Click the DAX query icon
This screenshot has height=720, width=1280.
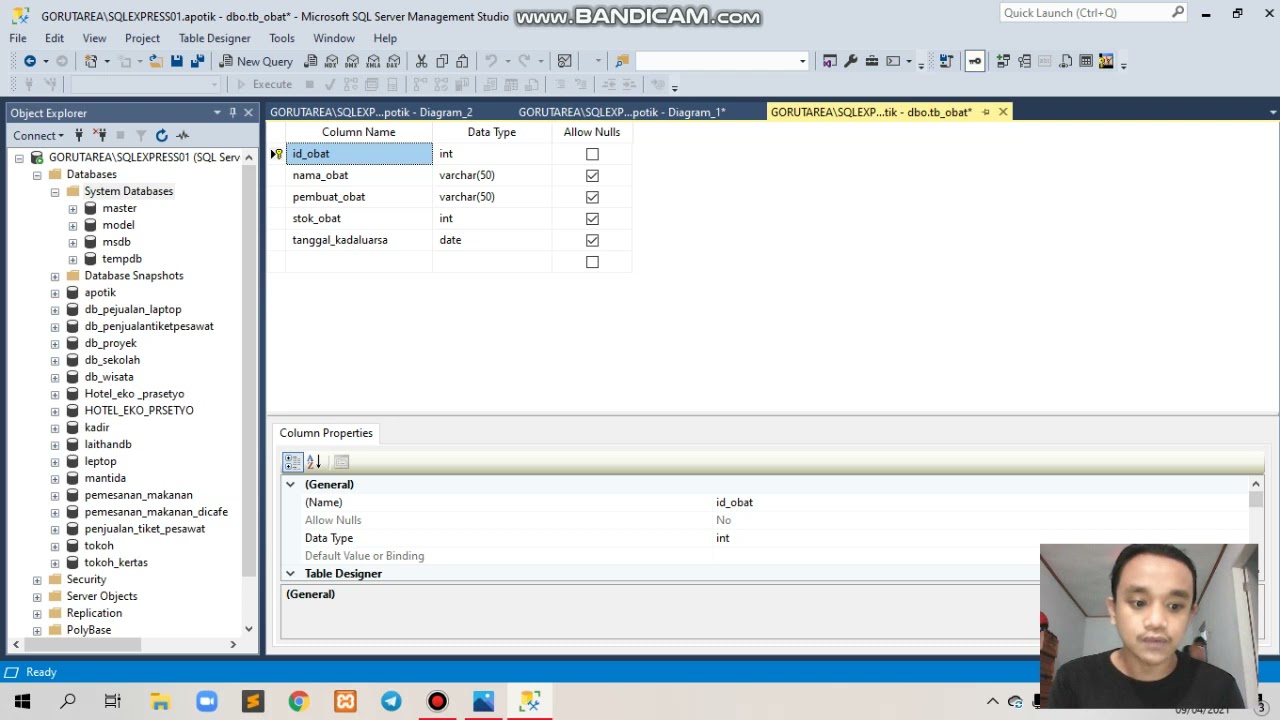(x=394, y=61)
